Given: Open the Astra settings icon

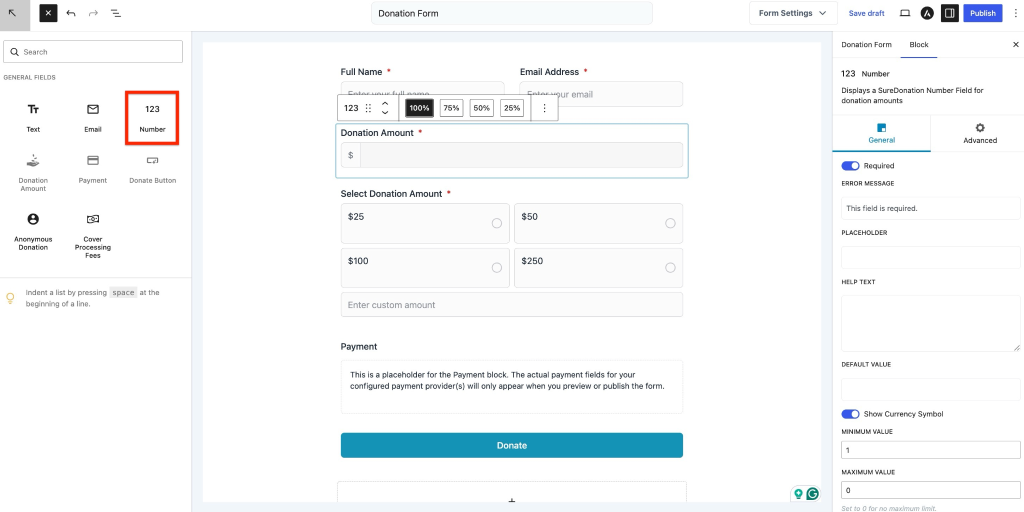Looking at the screenshot, I should point(927,13).
